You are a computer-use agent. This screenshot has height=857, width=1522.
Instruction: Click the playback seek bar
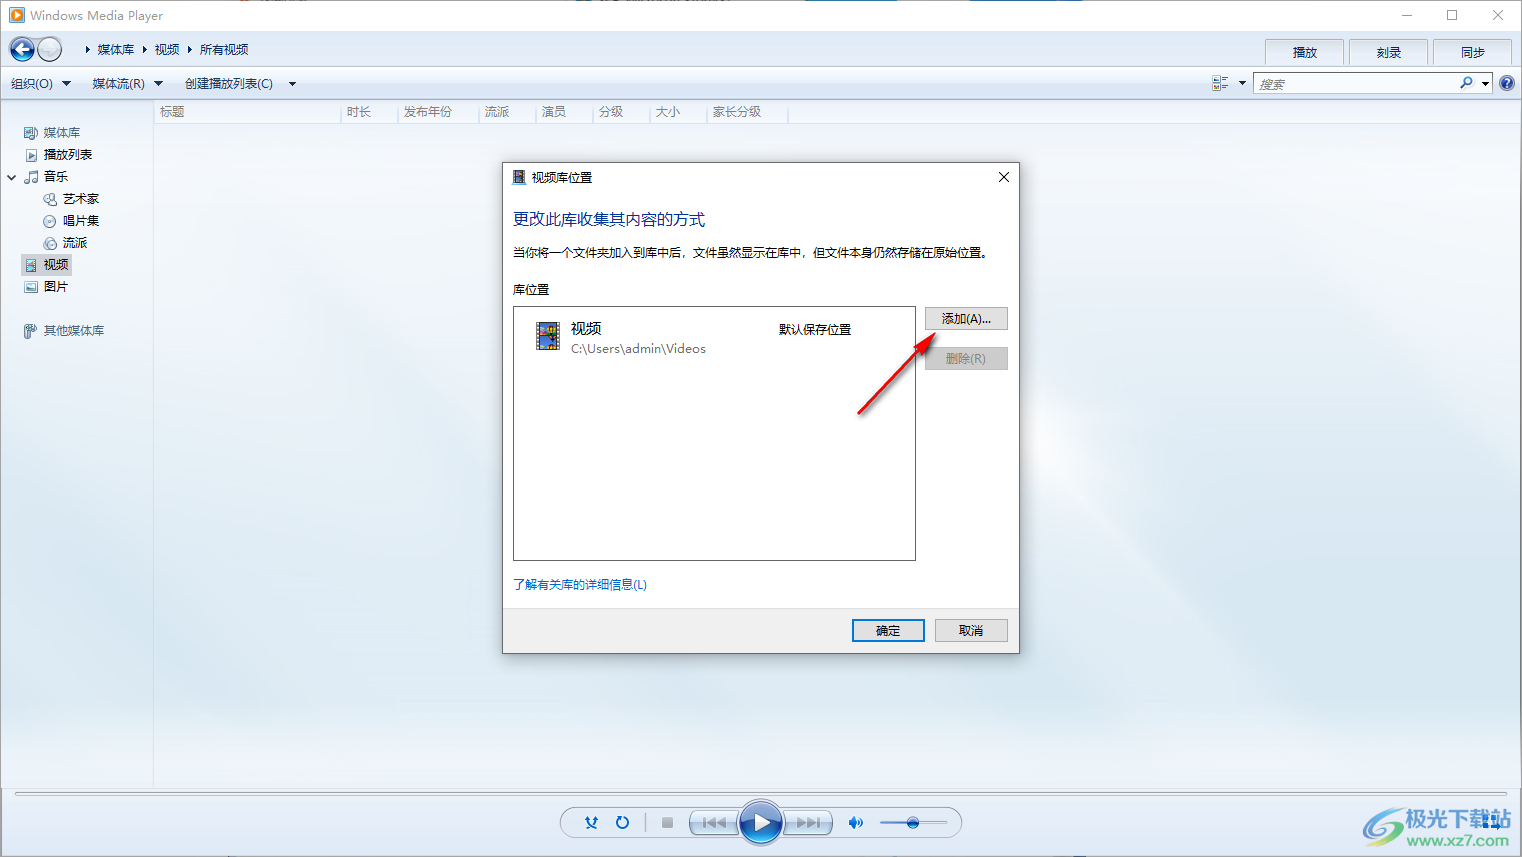[760, 794]
